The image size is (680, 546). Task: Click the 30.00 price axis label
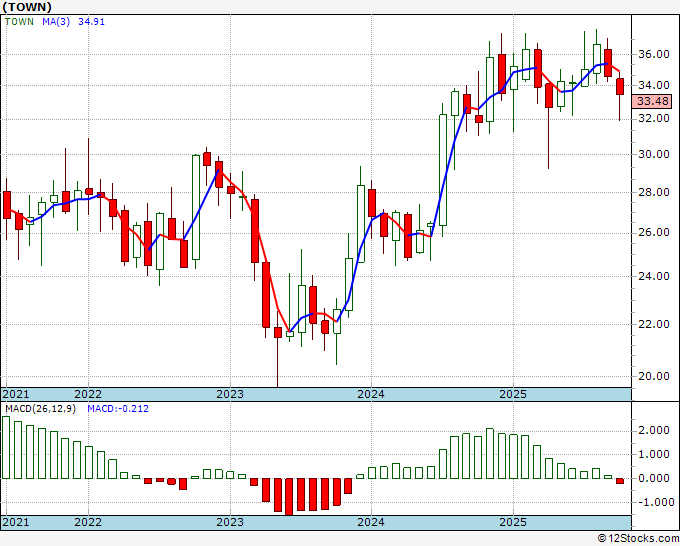pyautogui.click(x=653, y=154)
